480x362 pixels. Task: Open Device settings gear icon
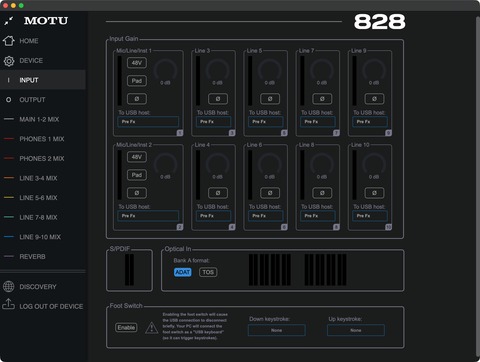9,61
